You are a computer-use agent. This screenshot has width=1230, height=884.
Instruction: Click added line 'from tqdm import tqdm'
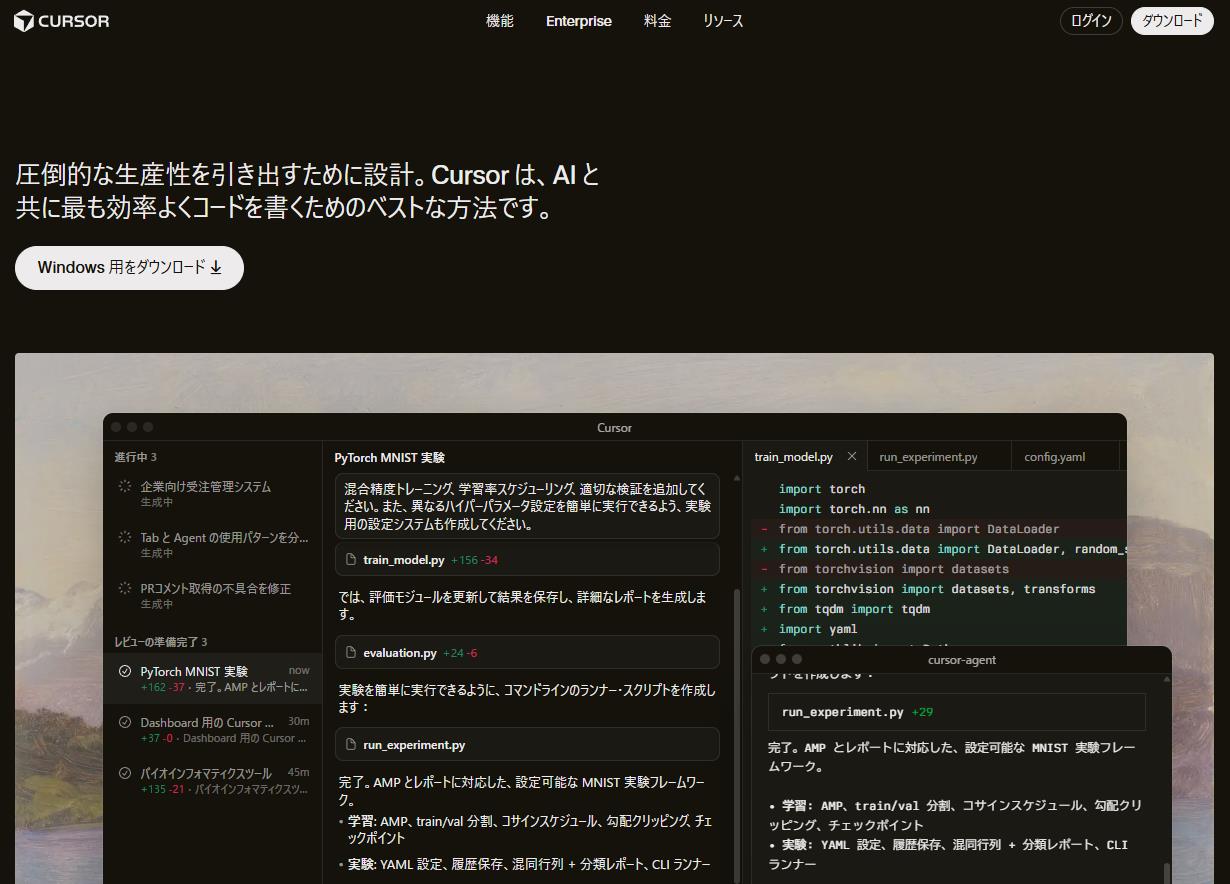click(854, 609)
